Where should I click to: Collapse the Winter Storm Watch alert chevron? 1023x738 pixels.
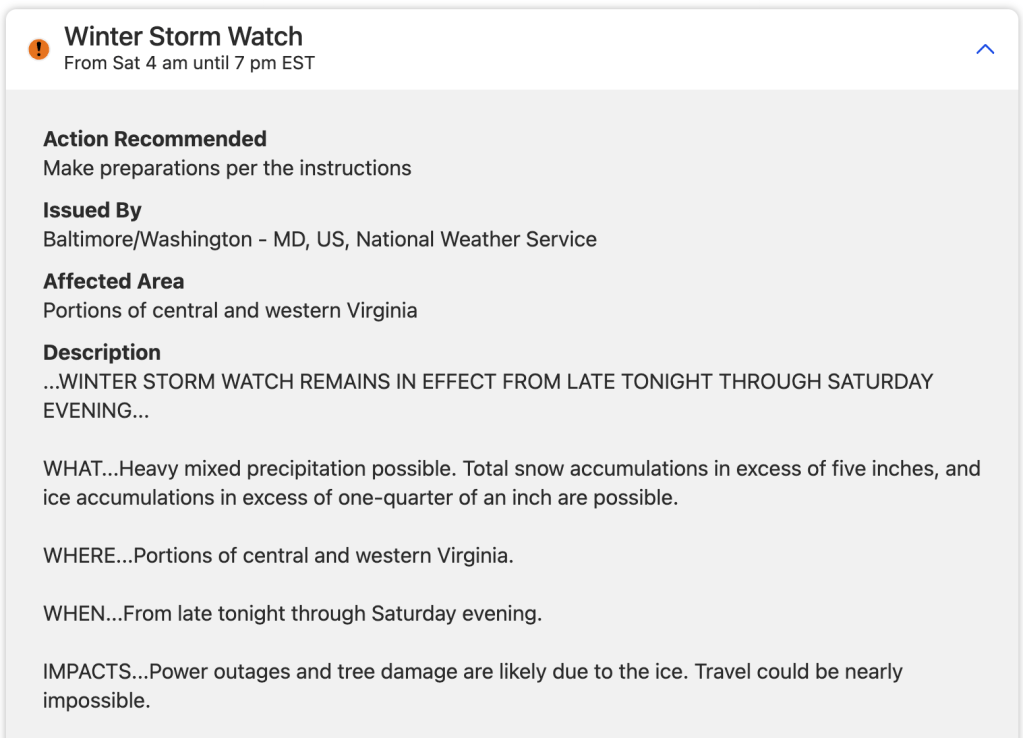(x=985, y=49)
